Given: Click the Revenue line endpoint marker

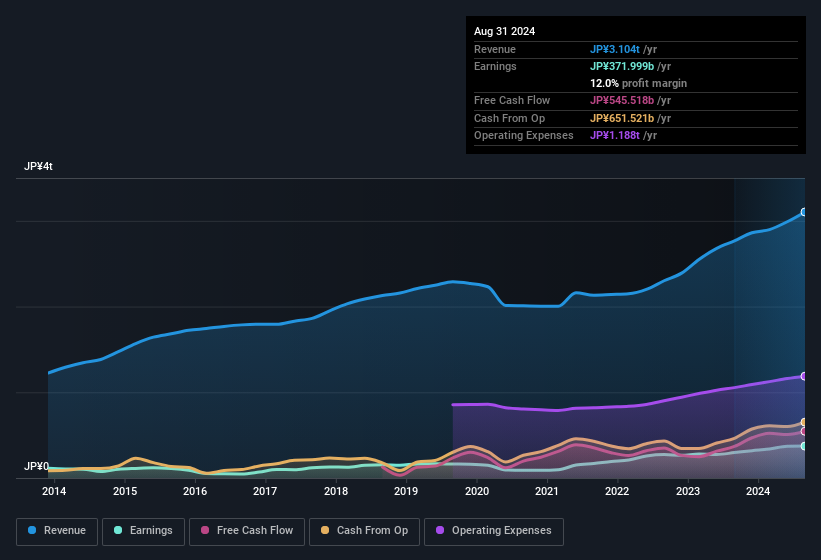Looking at the screenshot, I should click(803, 213).
